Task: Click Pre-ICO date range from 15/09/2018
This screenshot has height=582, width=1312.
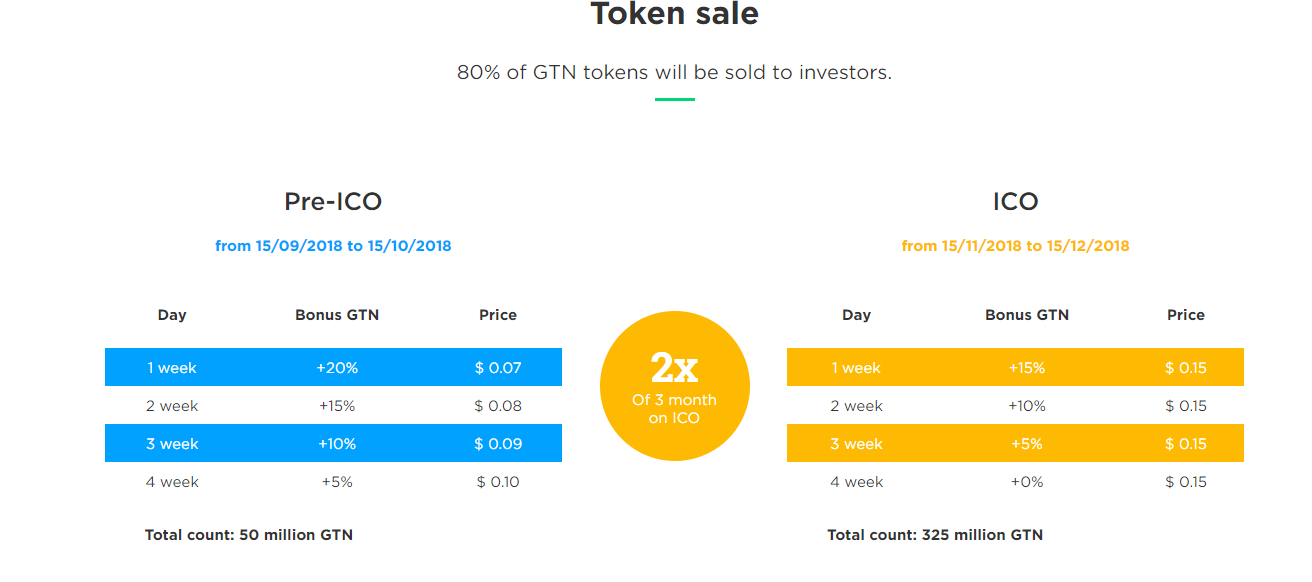Action: [333, 246]
